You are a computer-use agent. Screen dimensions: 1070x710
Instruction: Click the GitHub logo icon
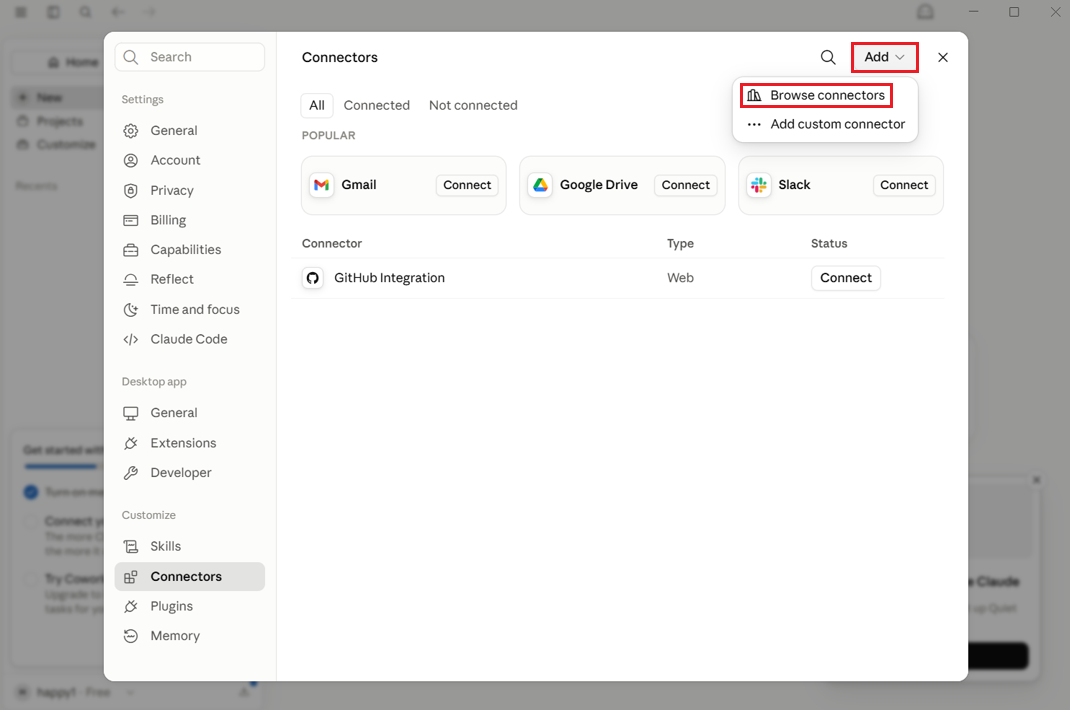[313, 278]
